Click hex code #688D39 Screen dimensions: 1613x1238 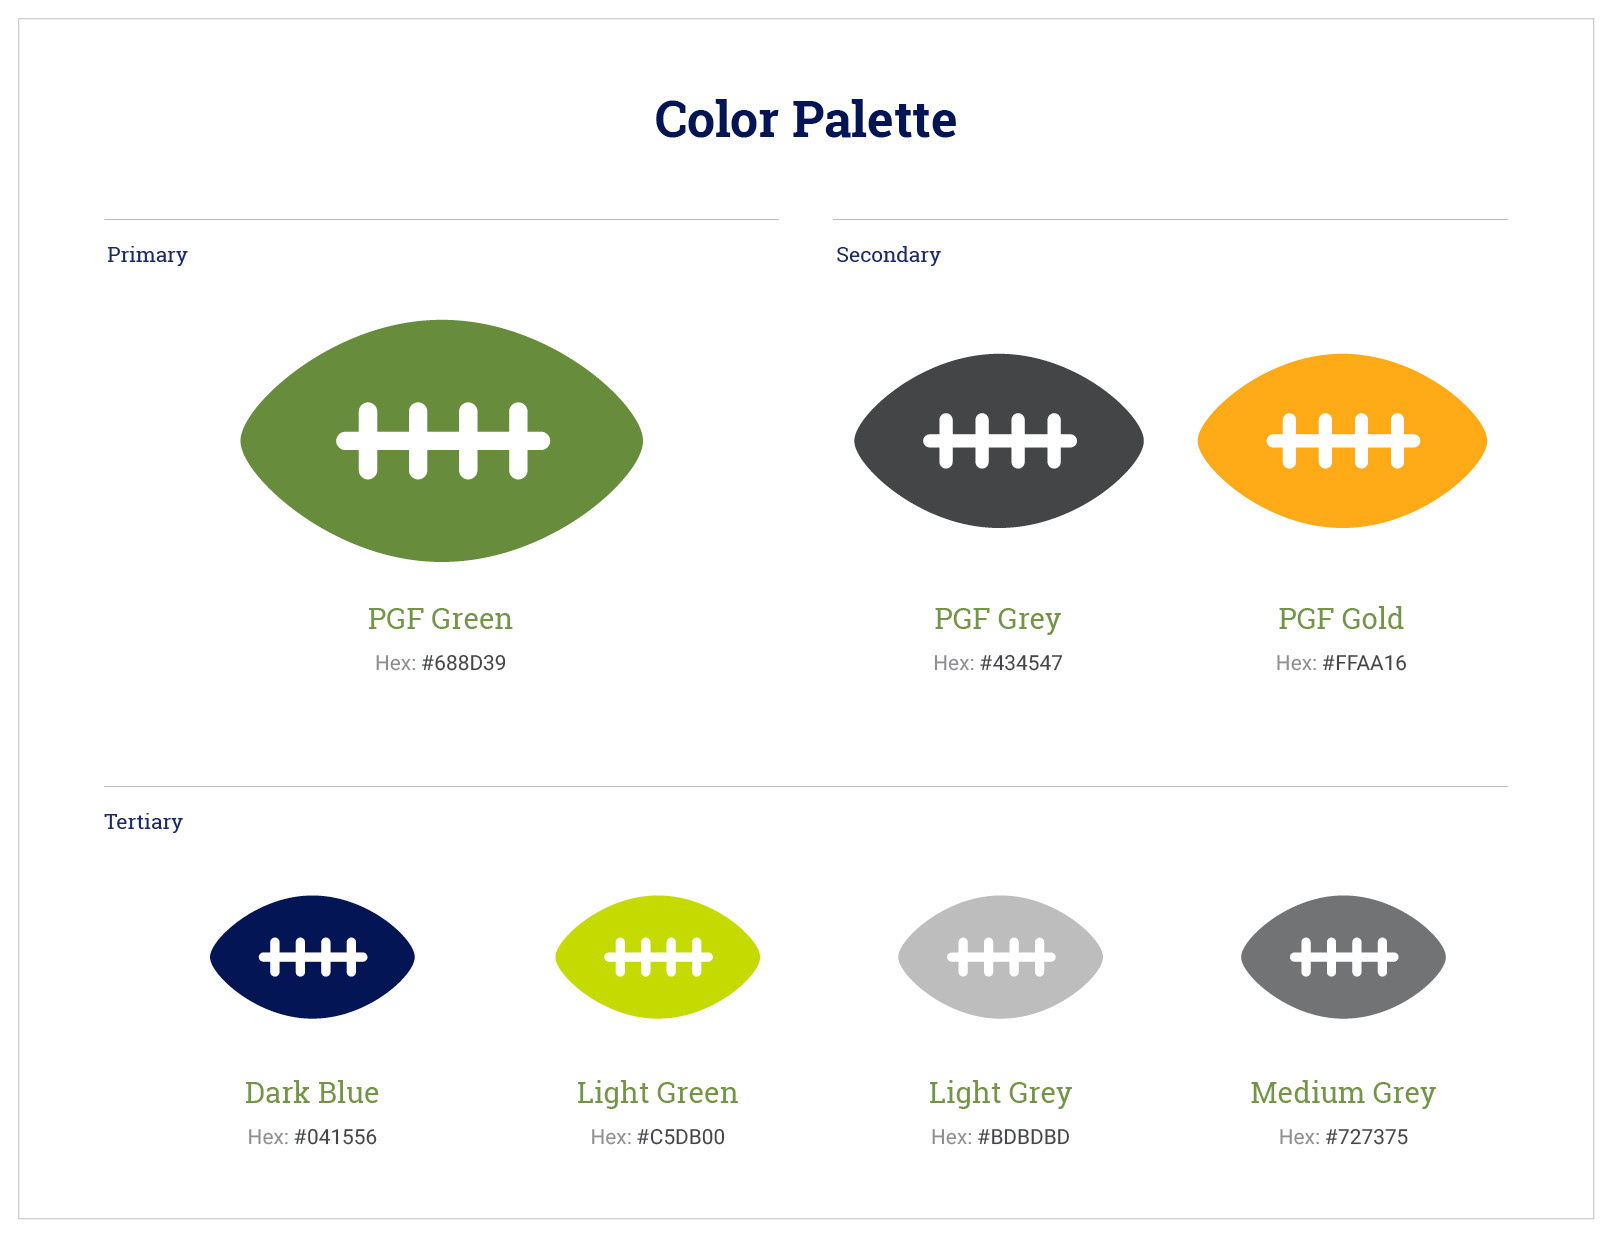tap(464, 663)
